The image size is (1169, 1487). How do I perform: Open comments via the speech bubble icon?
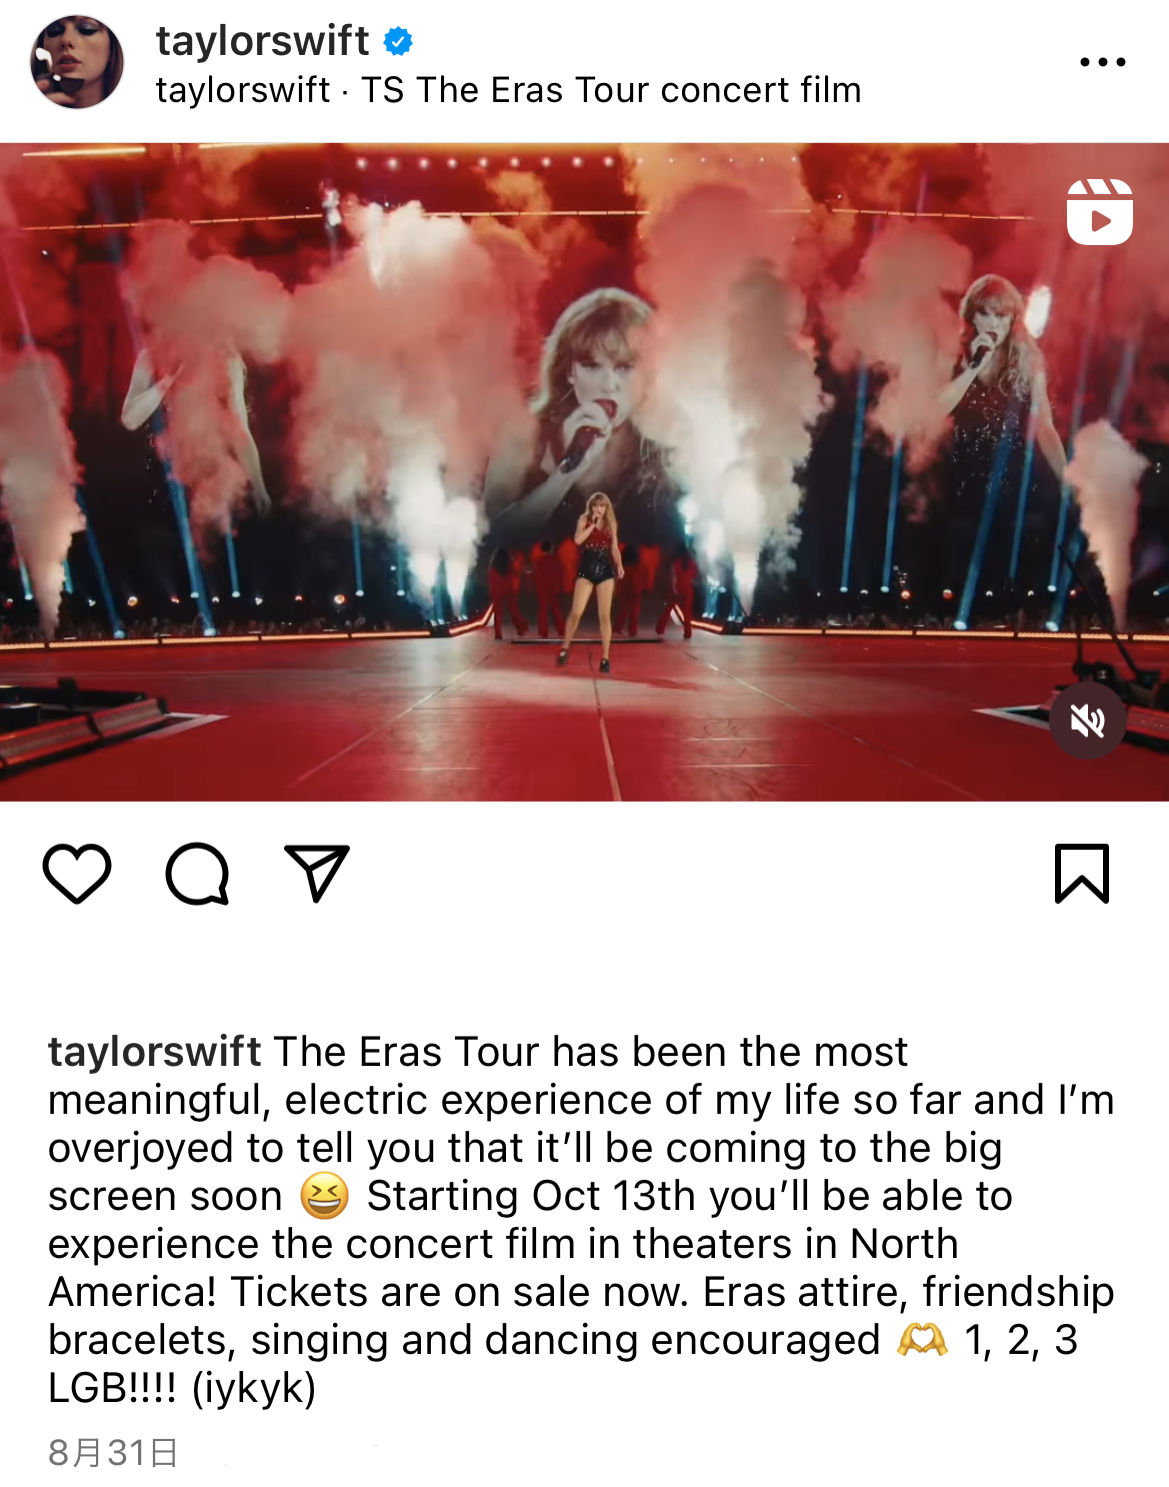point(197,874)
